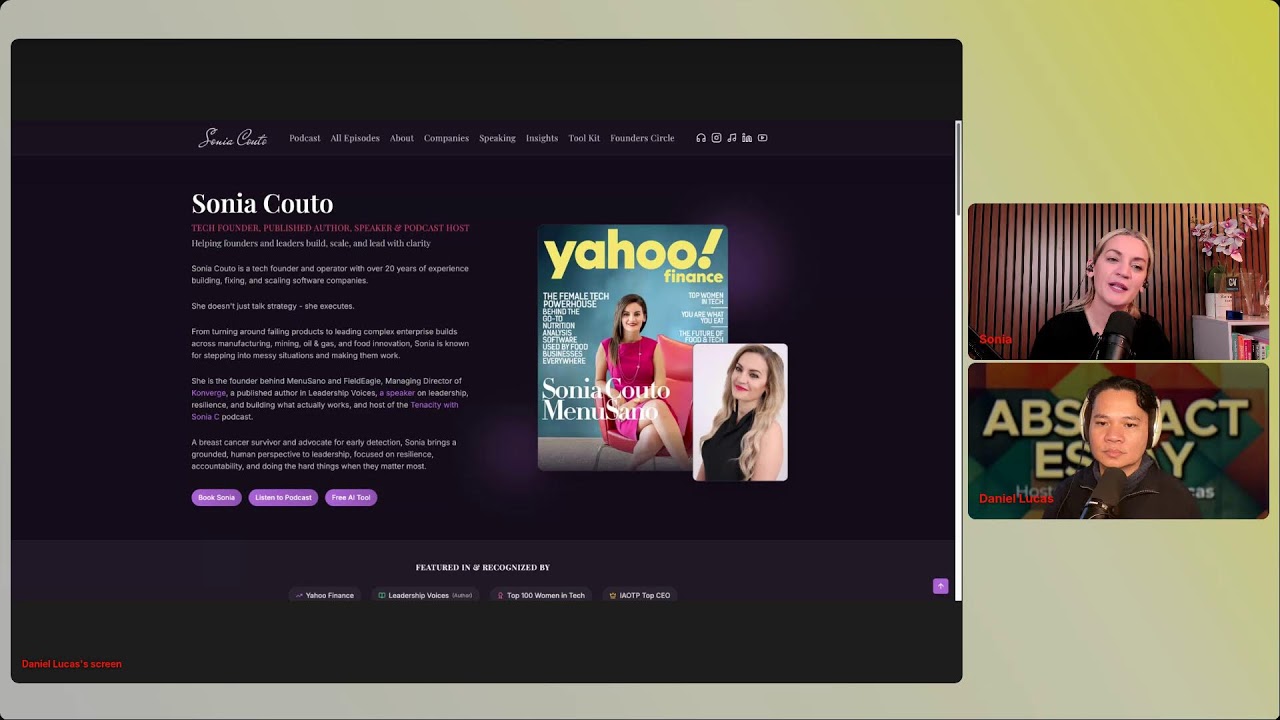
Task: Open the Speaking nav item
Action: 497,138
